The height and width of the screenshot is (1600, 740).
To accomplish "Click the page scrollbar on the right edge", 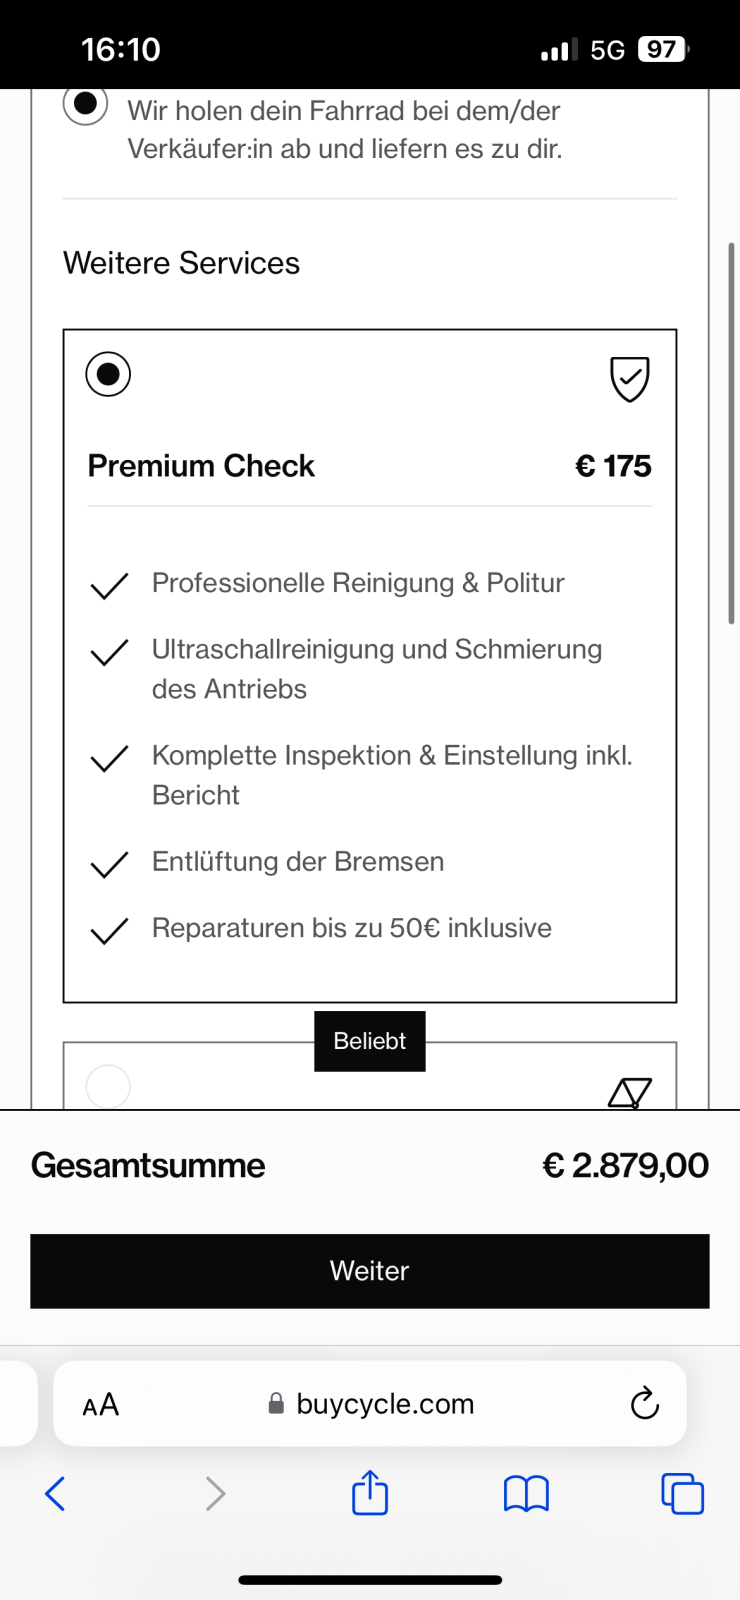I will [x=731, y=432].
